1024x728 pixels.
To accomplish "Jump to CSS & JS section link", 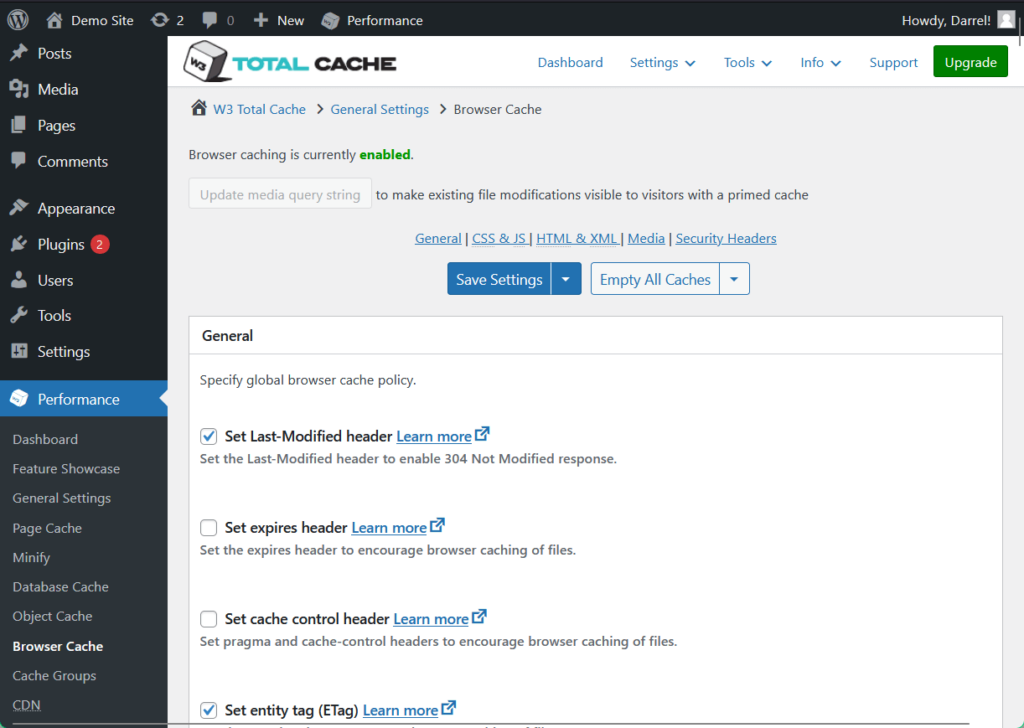I will click(x=500, y=238).
